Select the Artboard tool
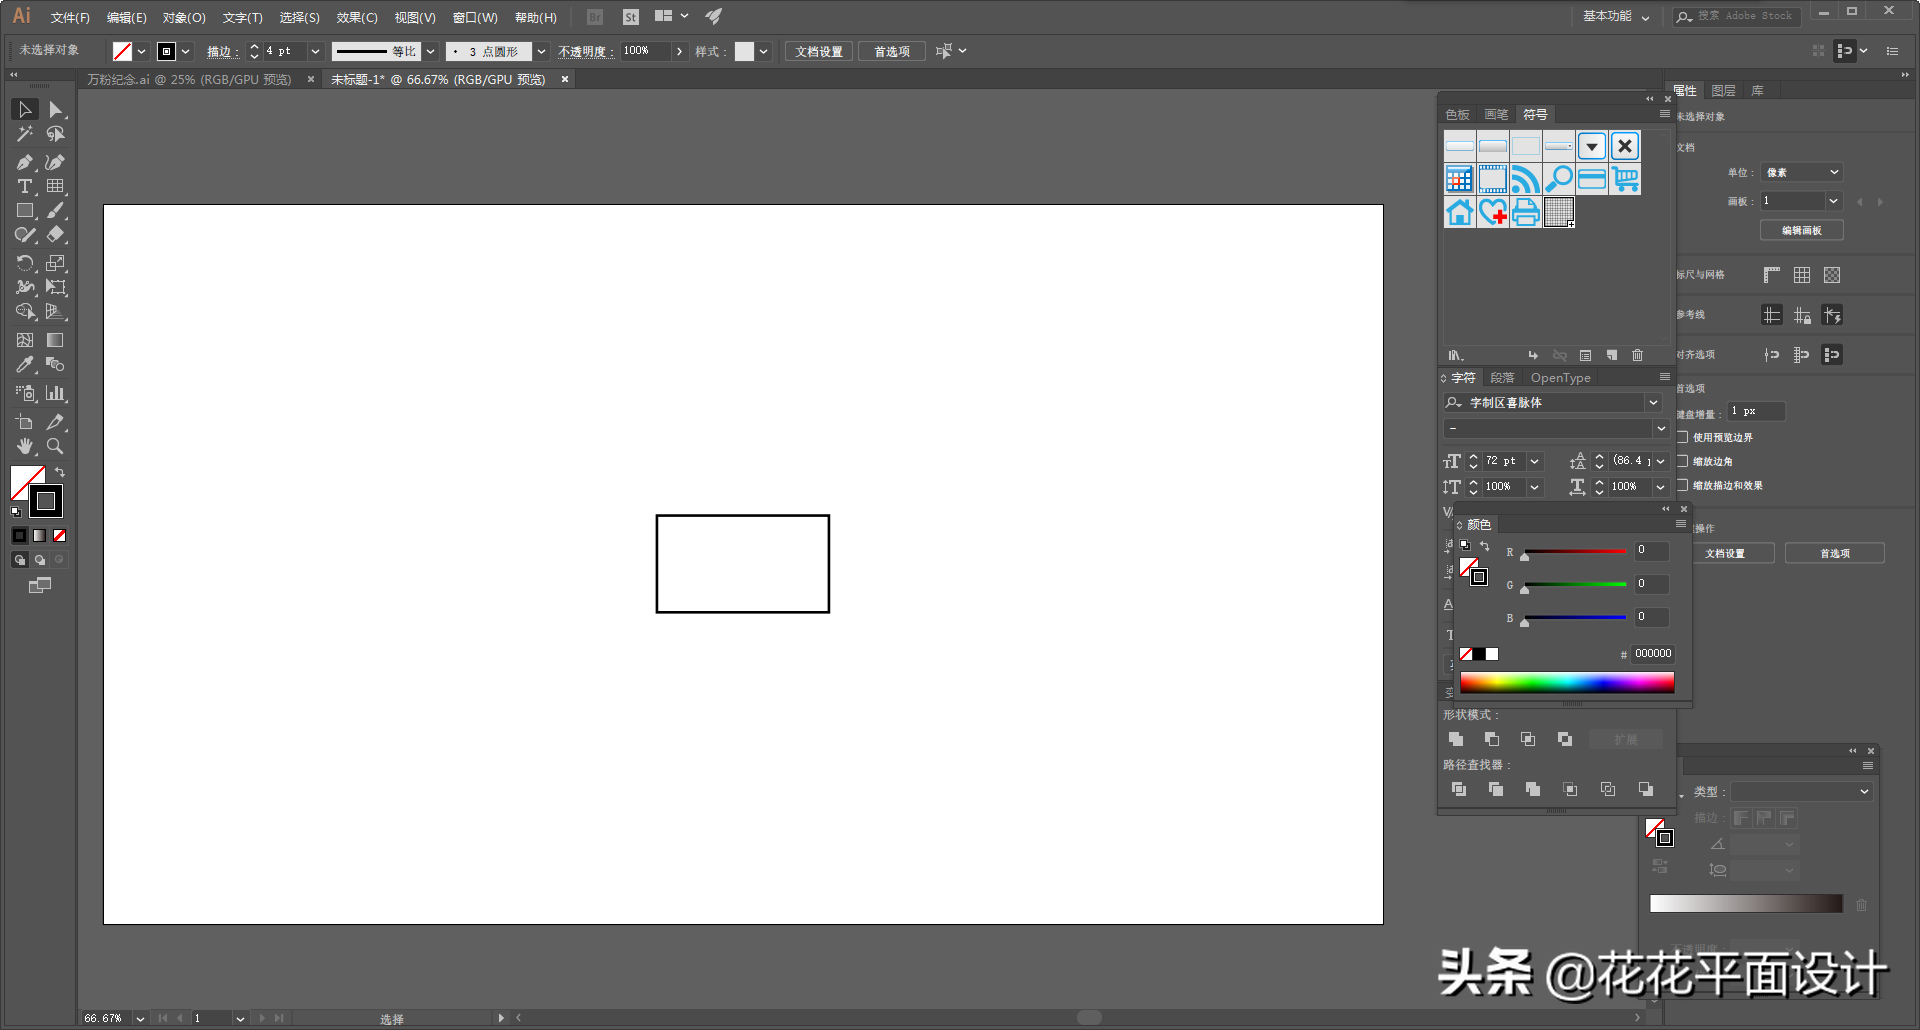The height and width of the screenshot is (1030, 1920). pos(25,422)
